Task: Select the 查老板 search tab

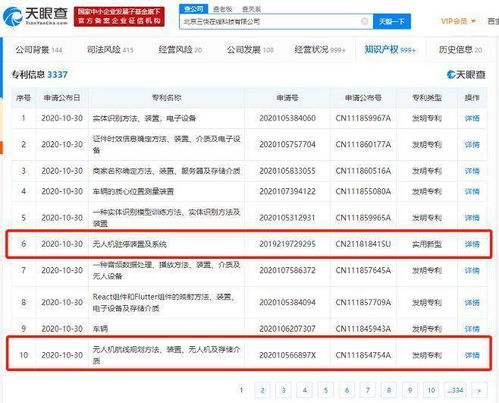Action: 222,9
